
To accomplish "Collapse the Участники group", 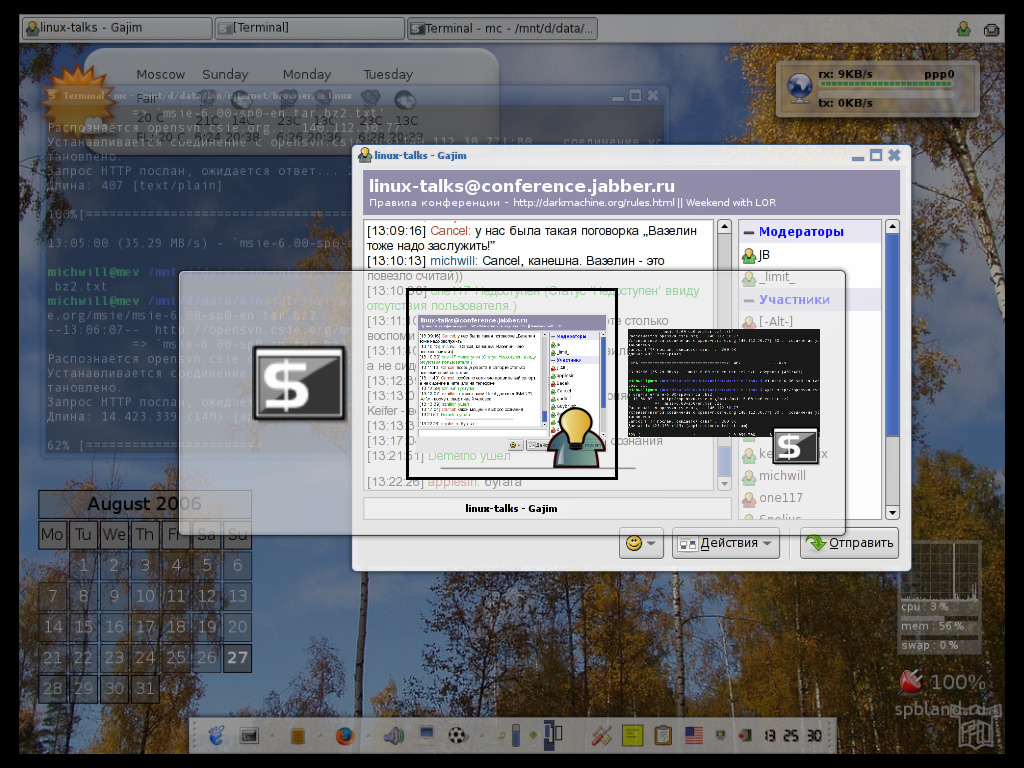I will (x=749, y=300).
